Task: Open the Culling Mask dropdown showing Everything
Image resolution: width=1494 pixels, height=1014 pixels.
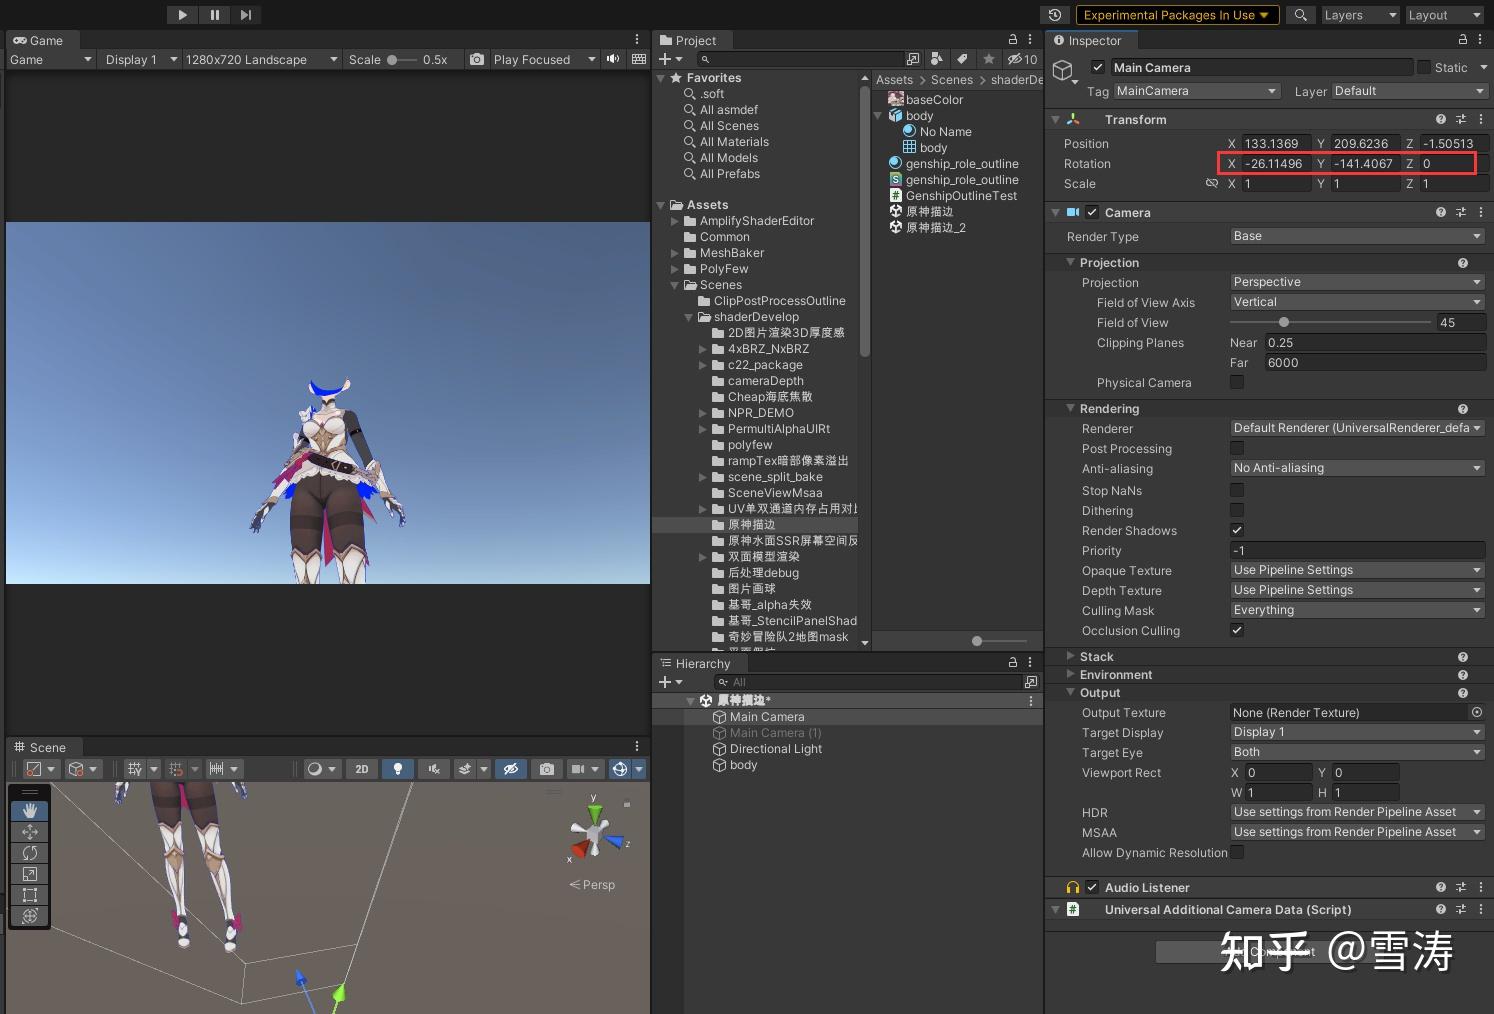Action: pyautogui.click(x=1355, y=610)
